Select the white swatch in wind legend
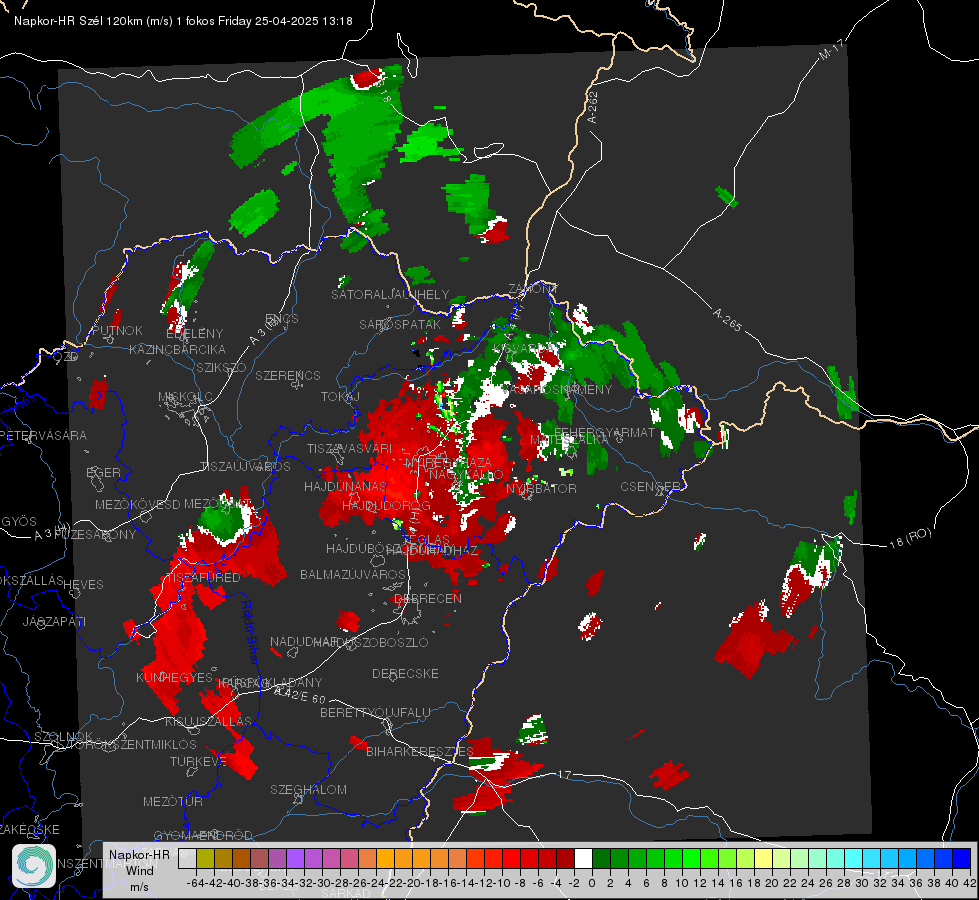This screenshot has width=979, height=900. (583, 859)
